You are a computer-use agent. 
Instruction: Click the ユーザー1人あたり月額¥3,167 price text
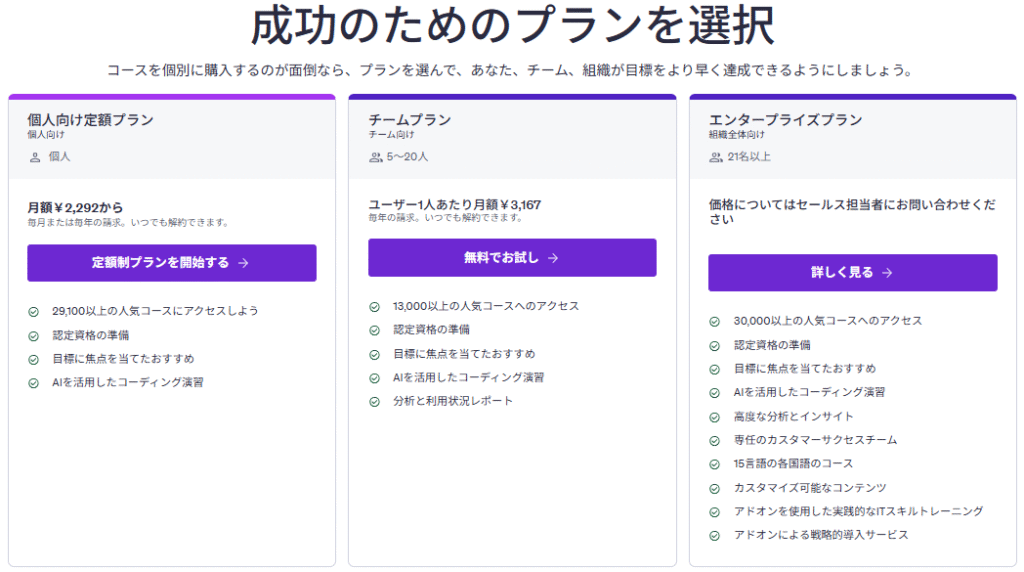tap(455, 204)
